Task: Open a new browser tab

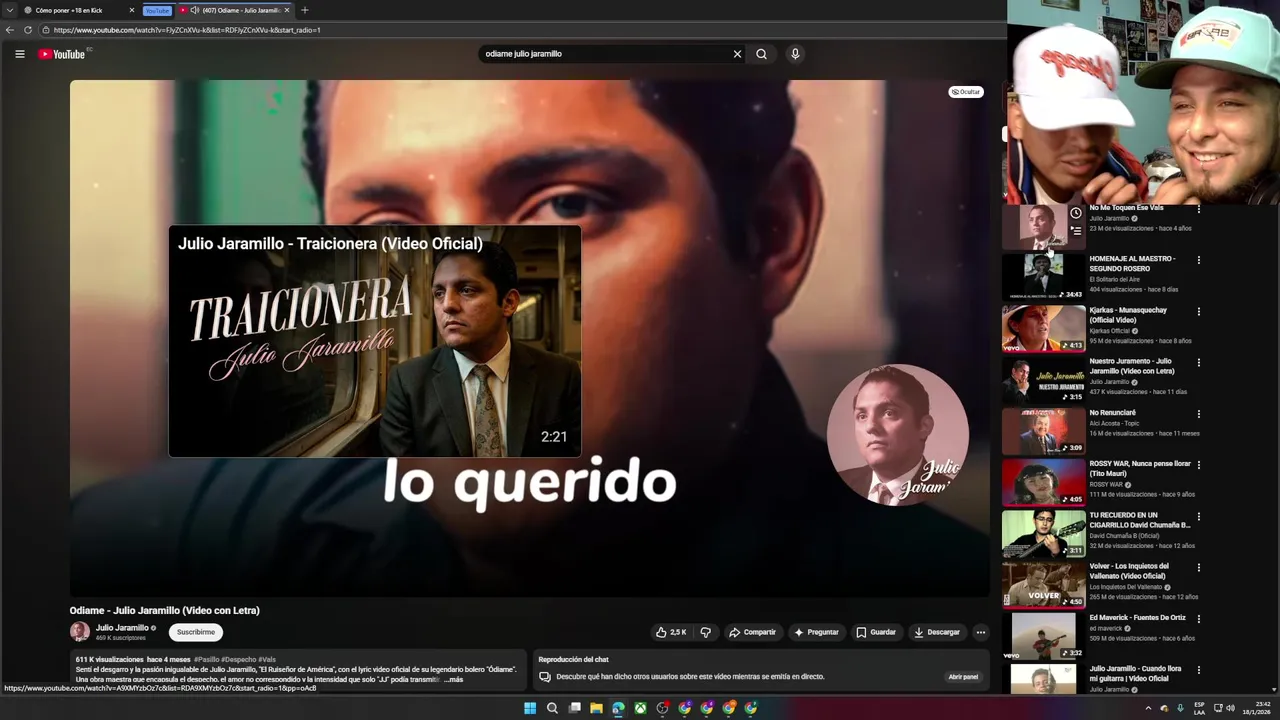Action: click(305, 10)
